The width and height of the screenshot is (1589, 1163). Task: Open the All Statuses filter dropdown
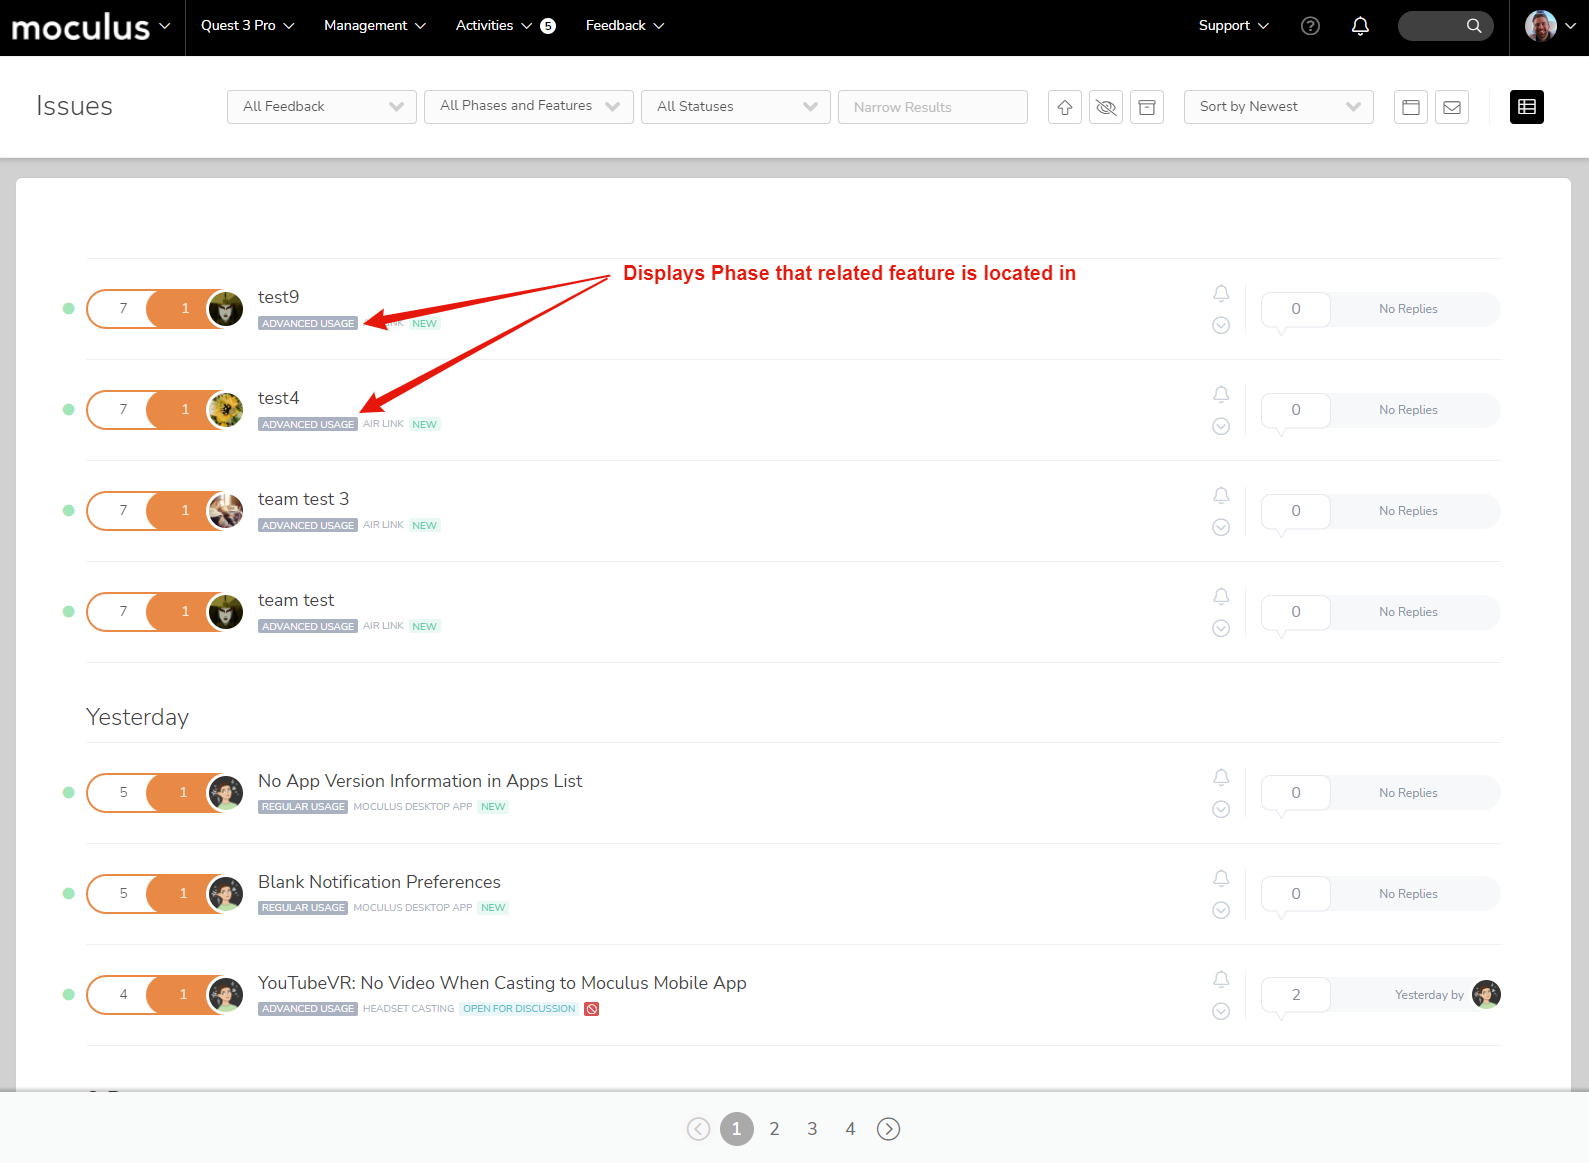[735, 107]
